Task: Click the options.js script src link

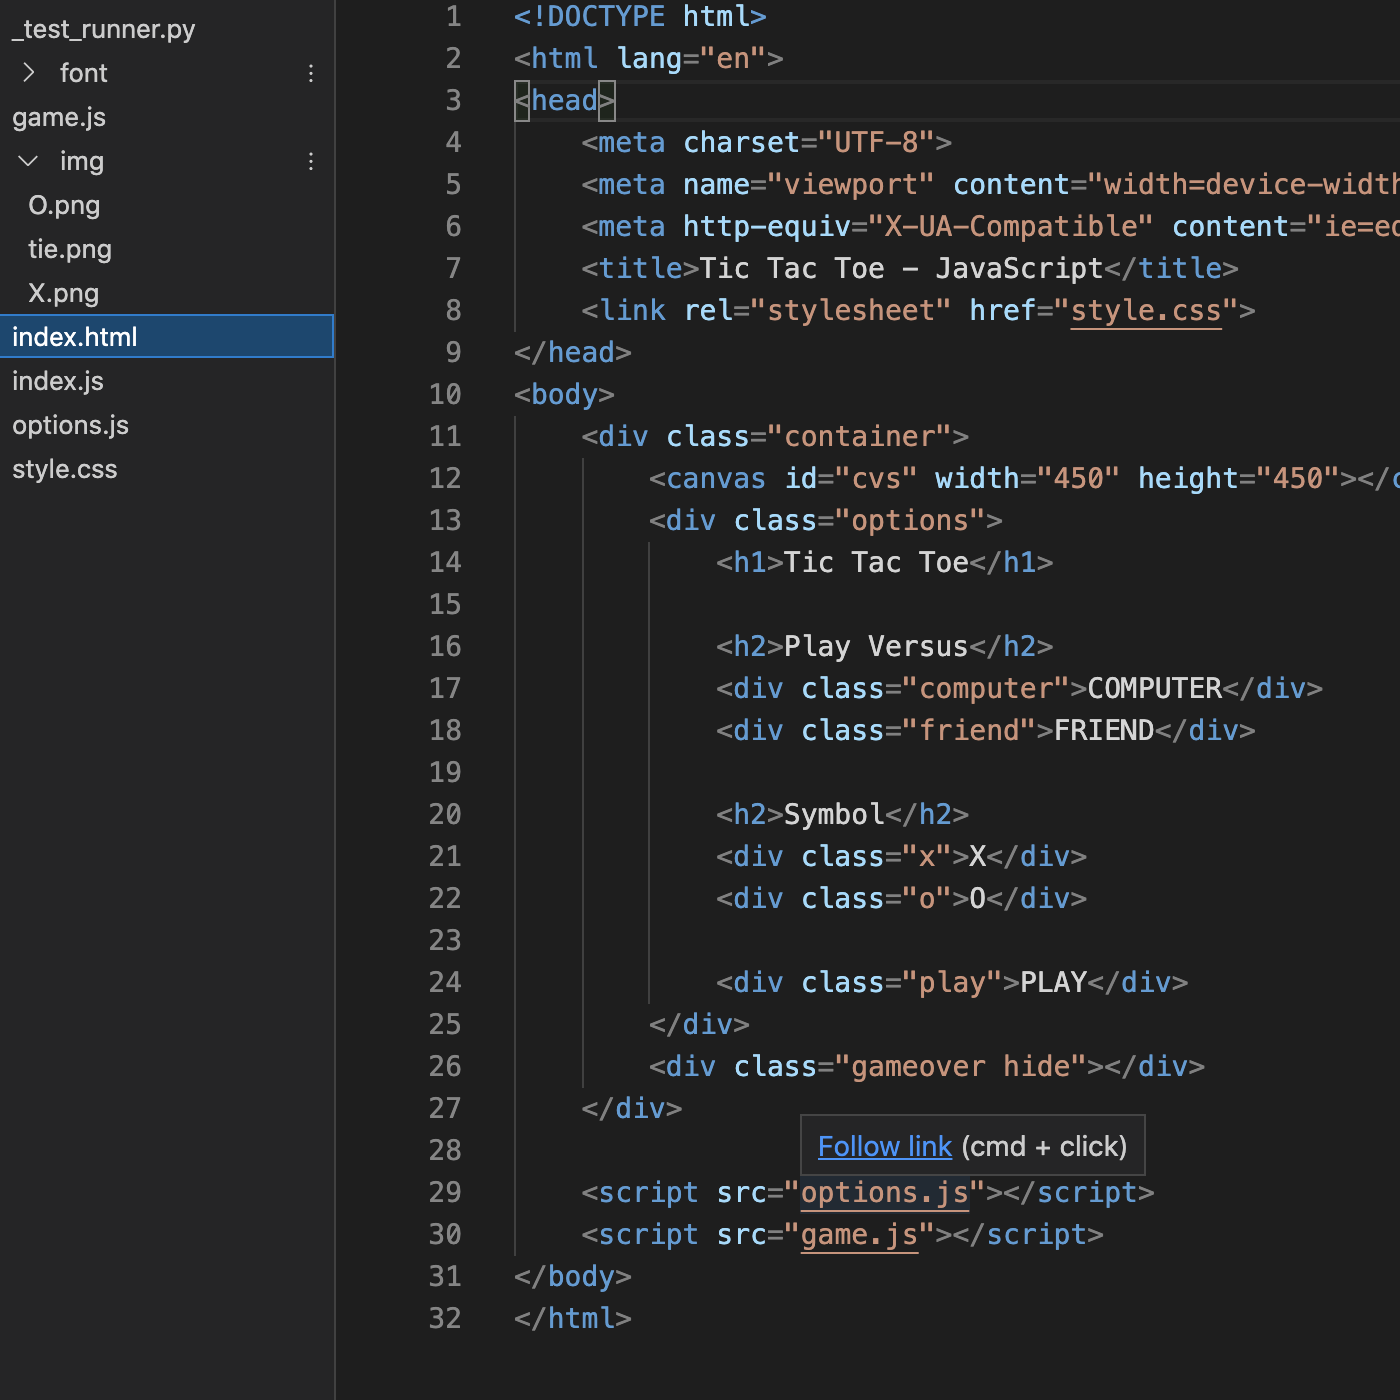Action: (x=884, y=1193)
